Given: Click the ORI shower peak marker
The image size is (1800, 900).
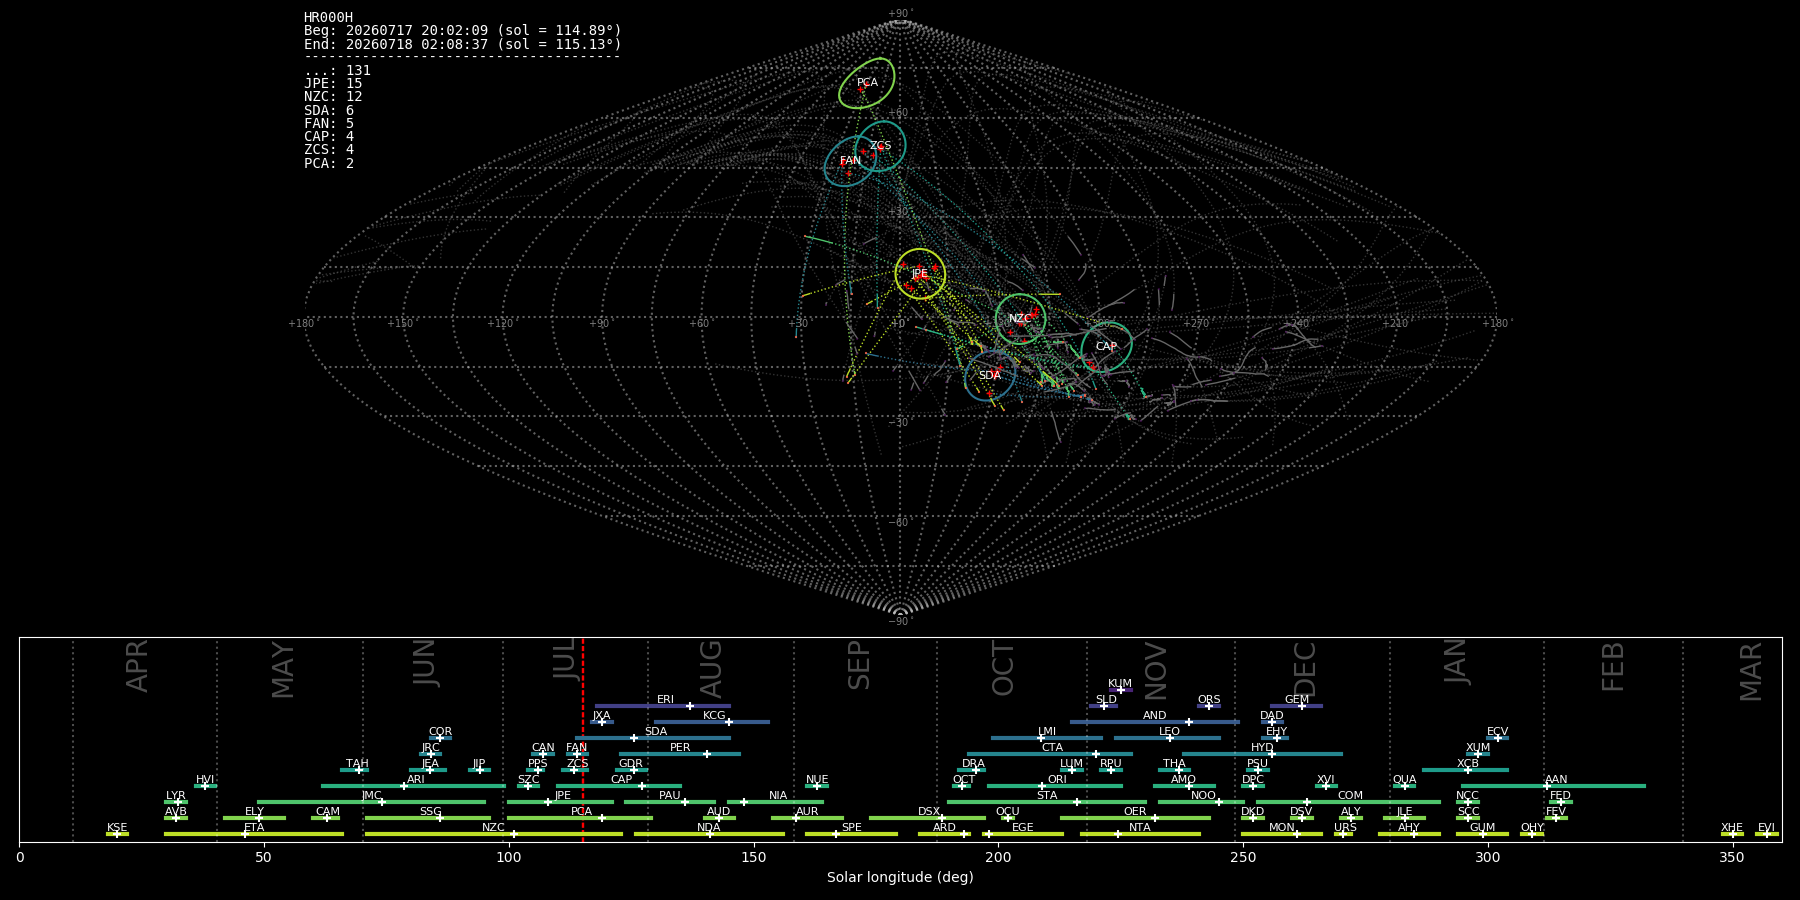Looking at the screenshot, I should click(1043, 786).
